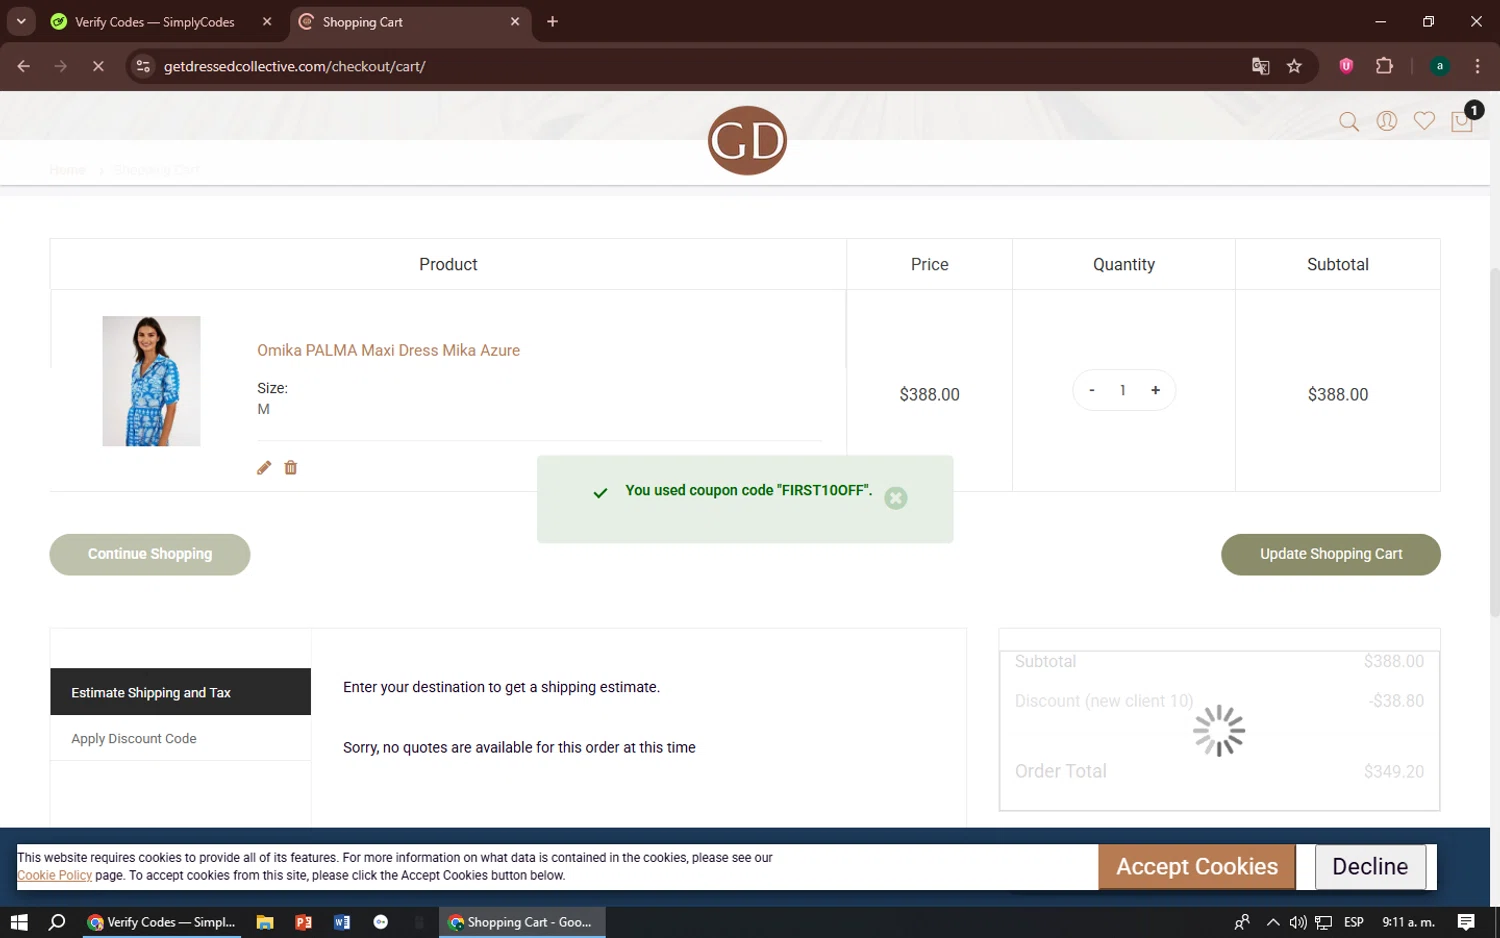The height and width of the screenshot is (938, 1500).
Task: Click the blue dress product thumbnail
Action: click(151, 381)
